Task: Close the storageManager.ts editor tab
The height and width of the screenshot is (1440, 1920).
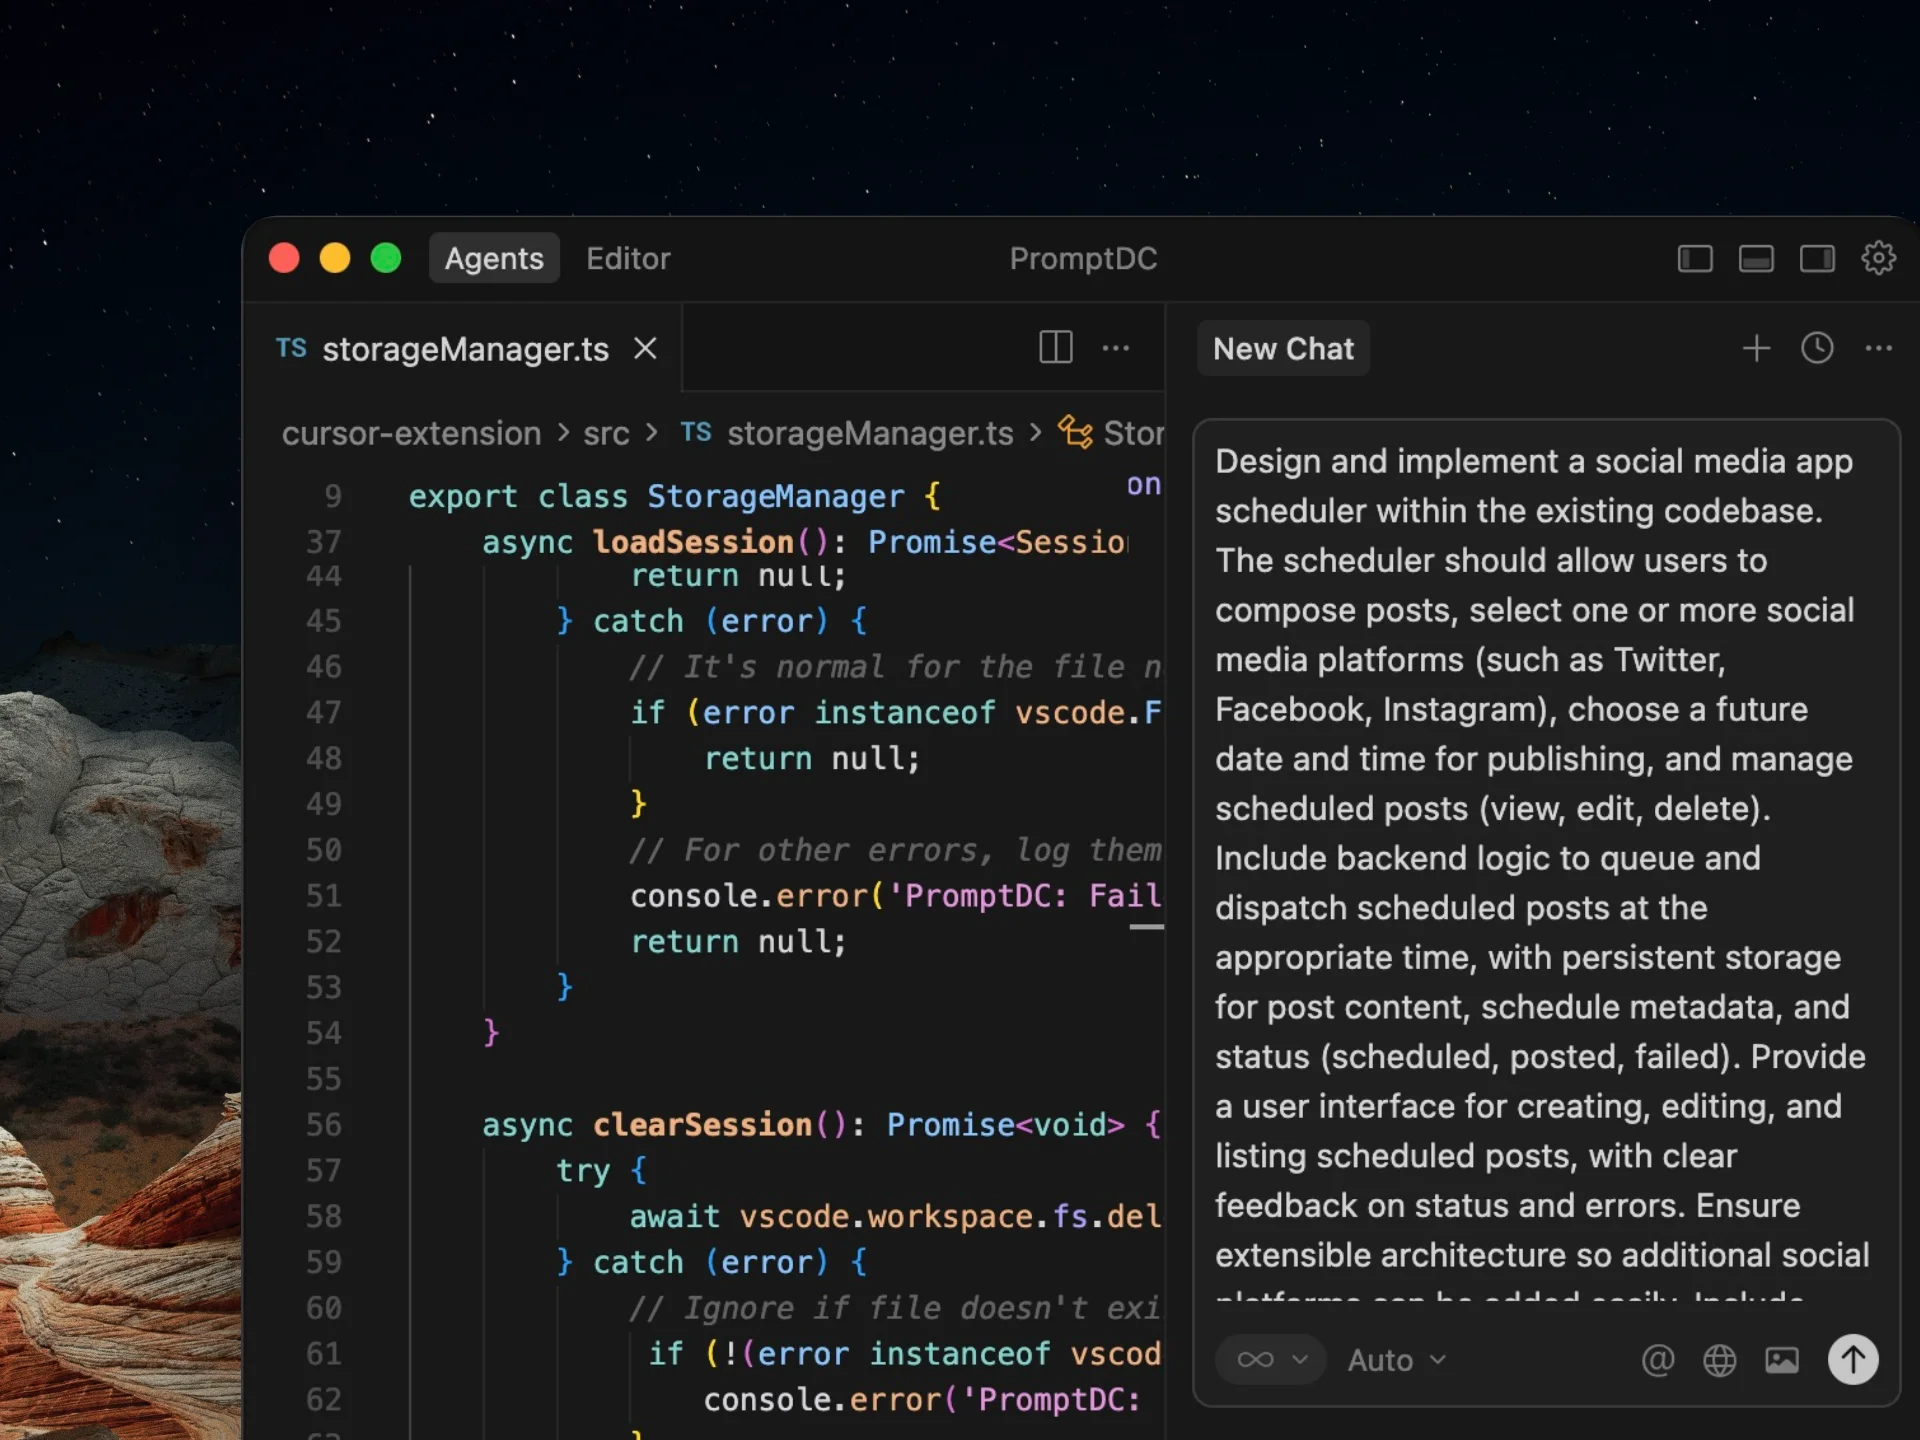Action: tap(644, 348)
